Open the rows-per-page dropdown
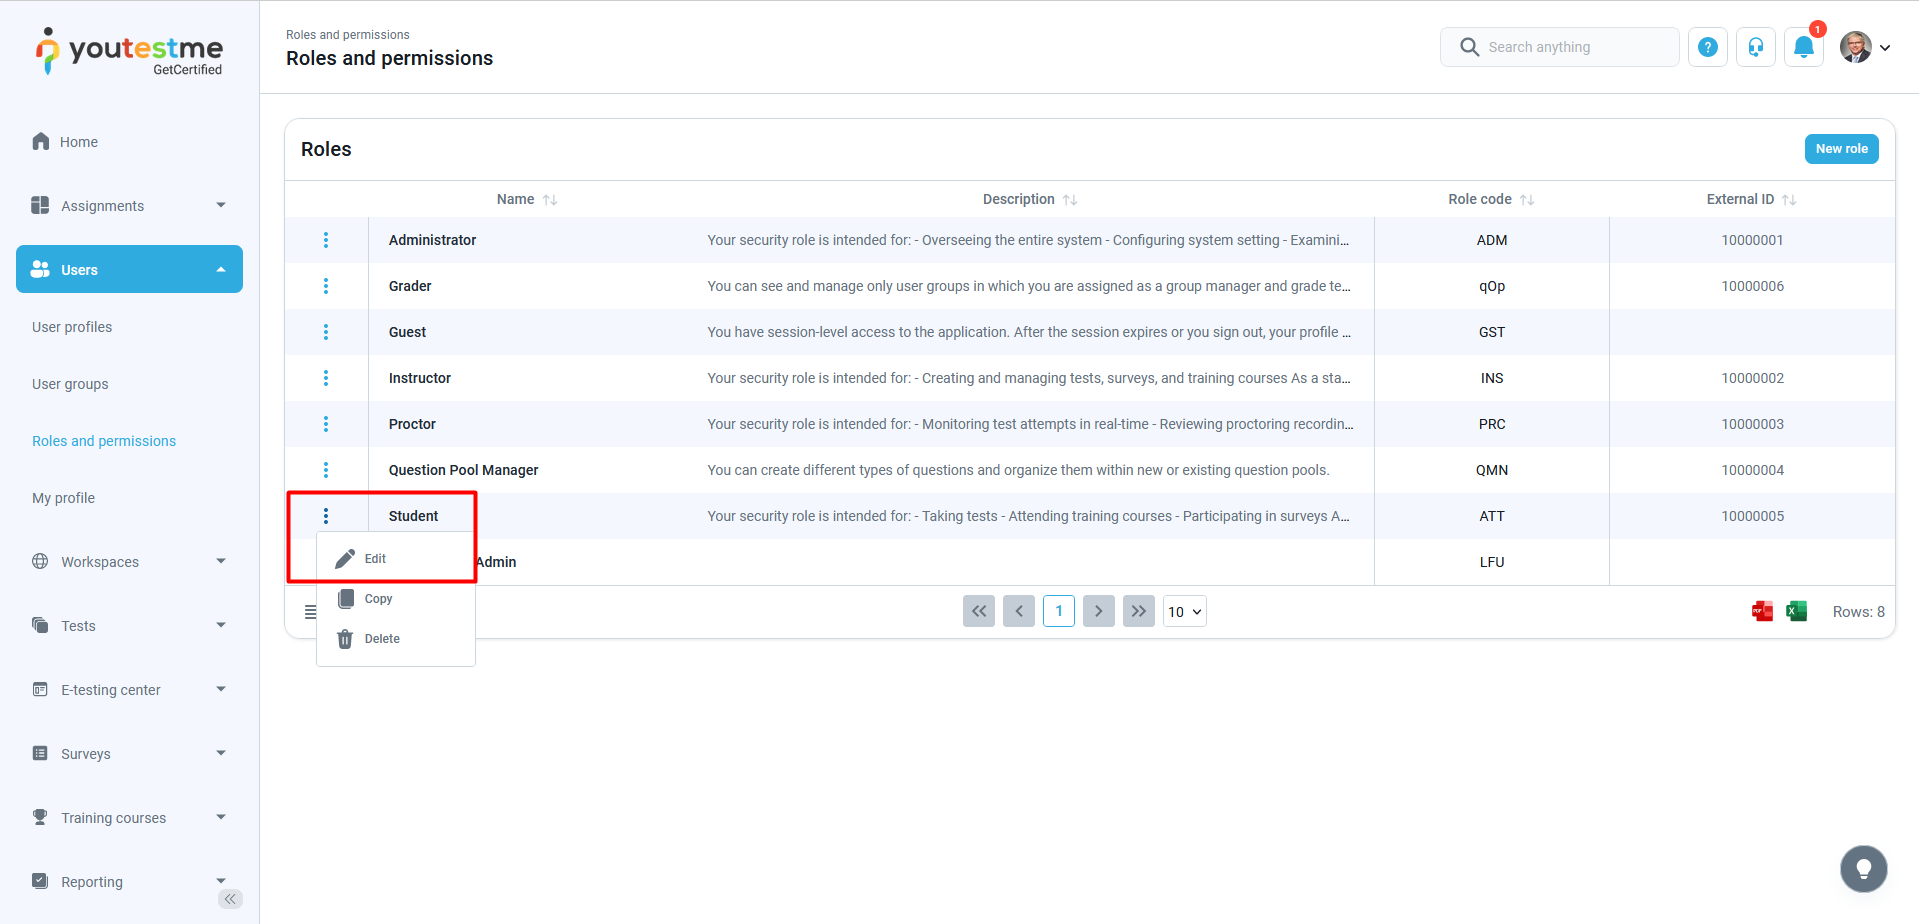1919x924 pixels. pyautogui.click(x=1184, y=612)
